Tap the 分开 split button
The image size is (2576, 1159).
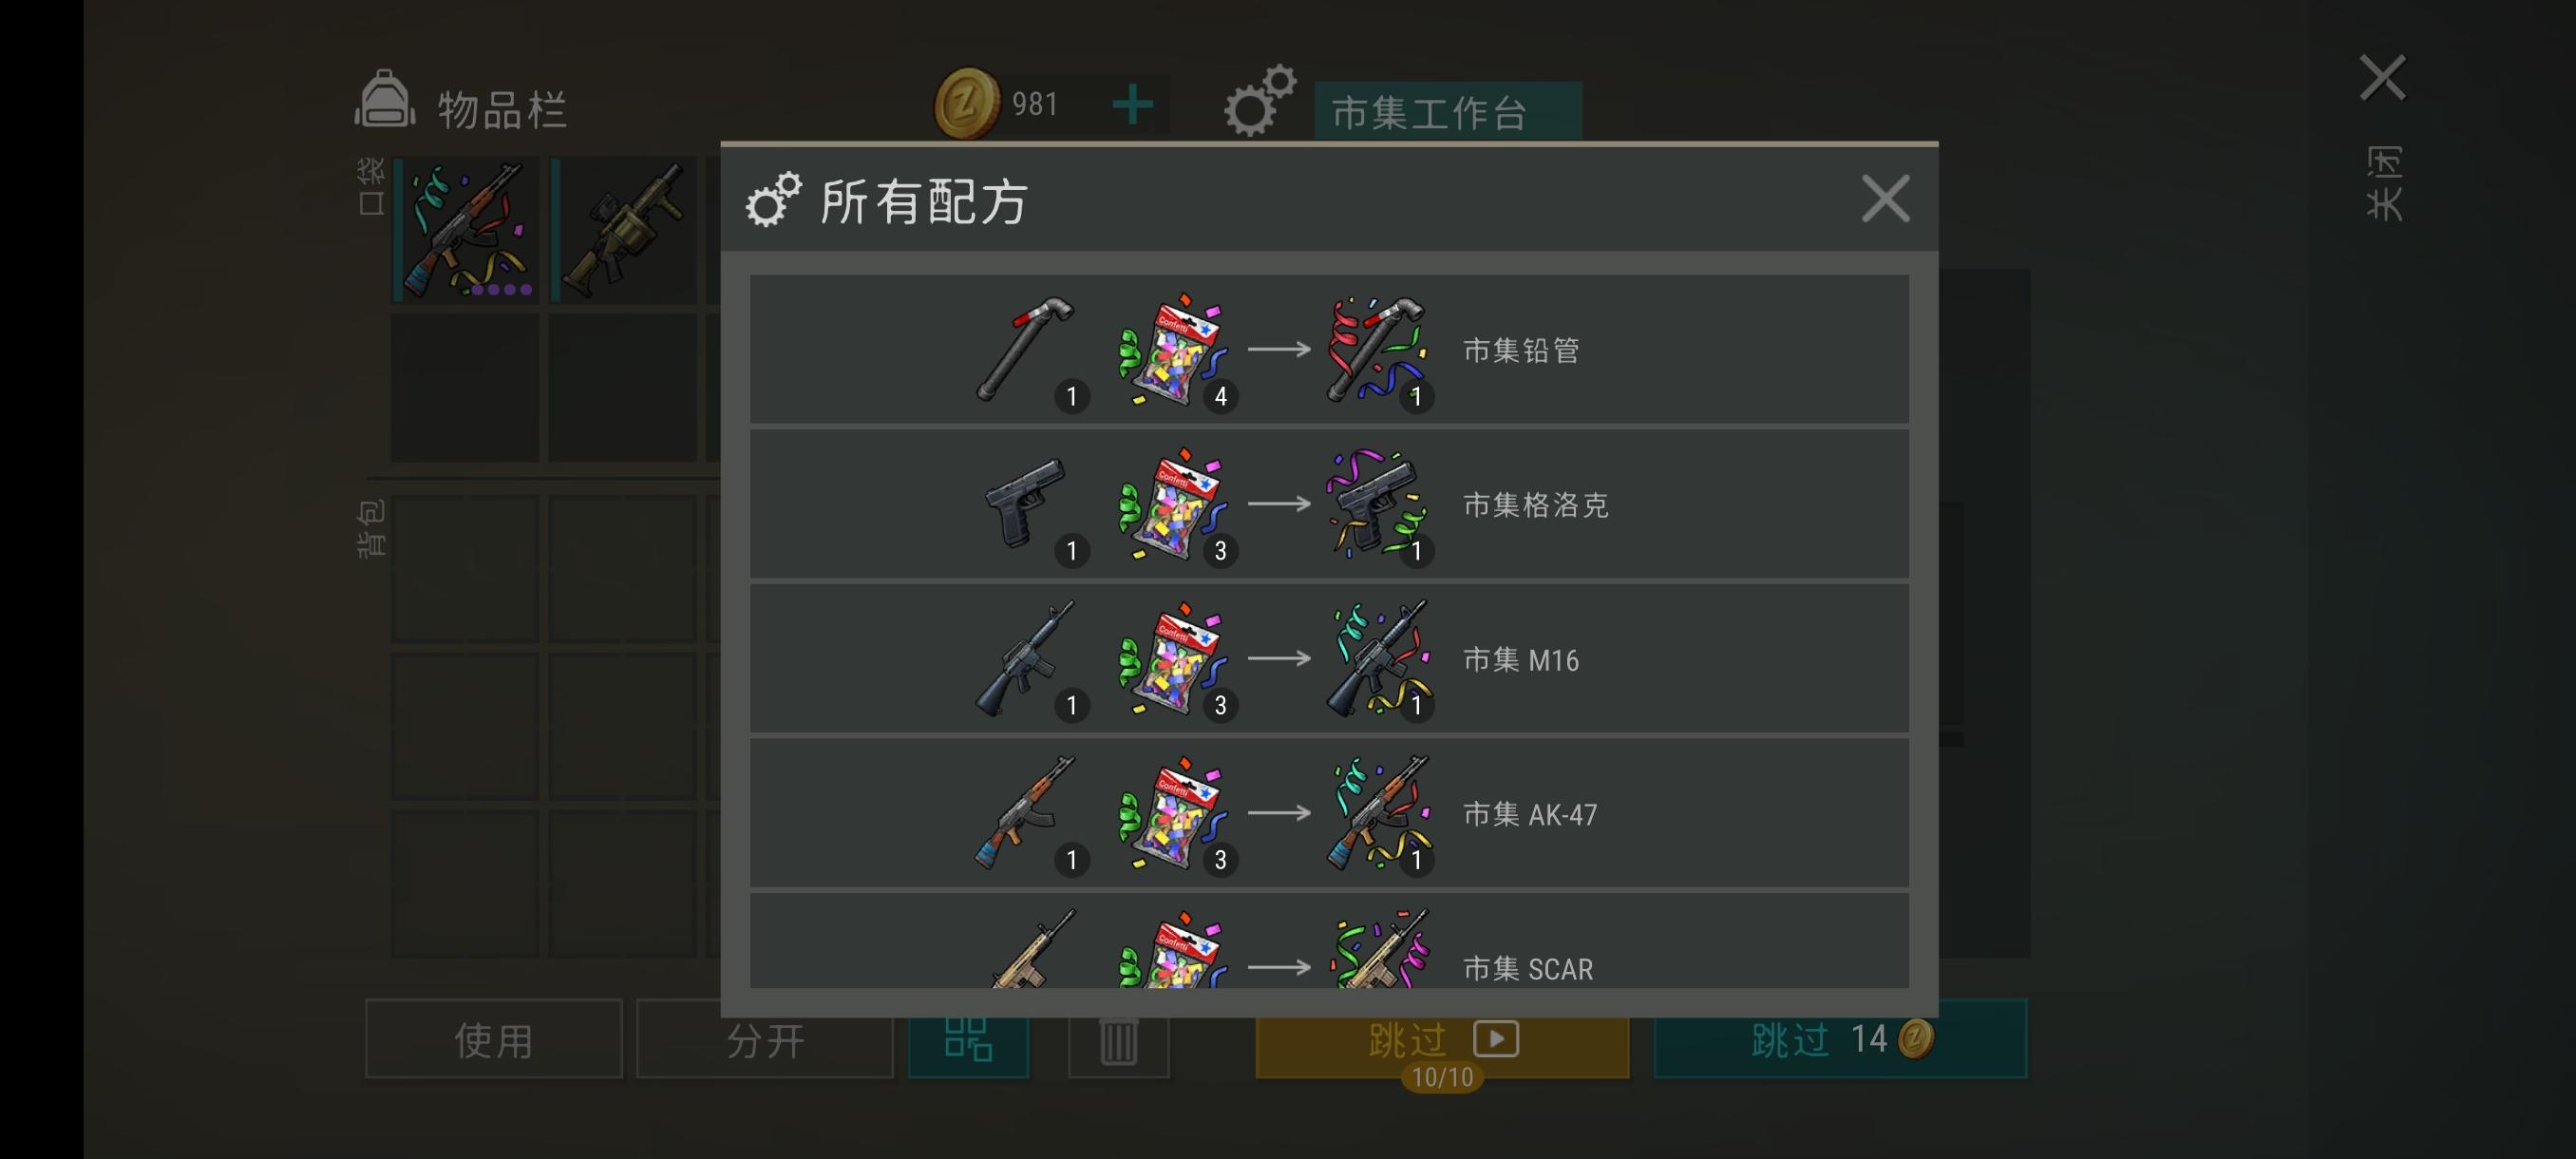coord(765,1039)
